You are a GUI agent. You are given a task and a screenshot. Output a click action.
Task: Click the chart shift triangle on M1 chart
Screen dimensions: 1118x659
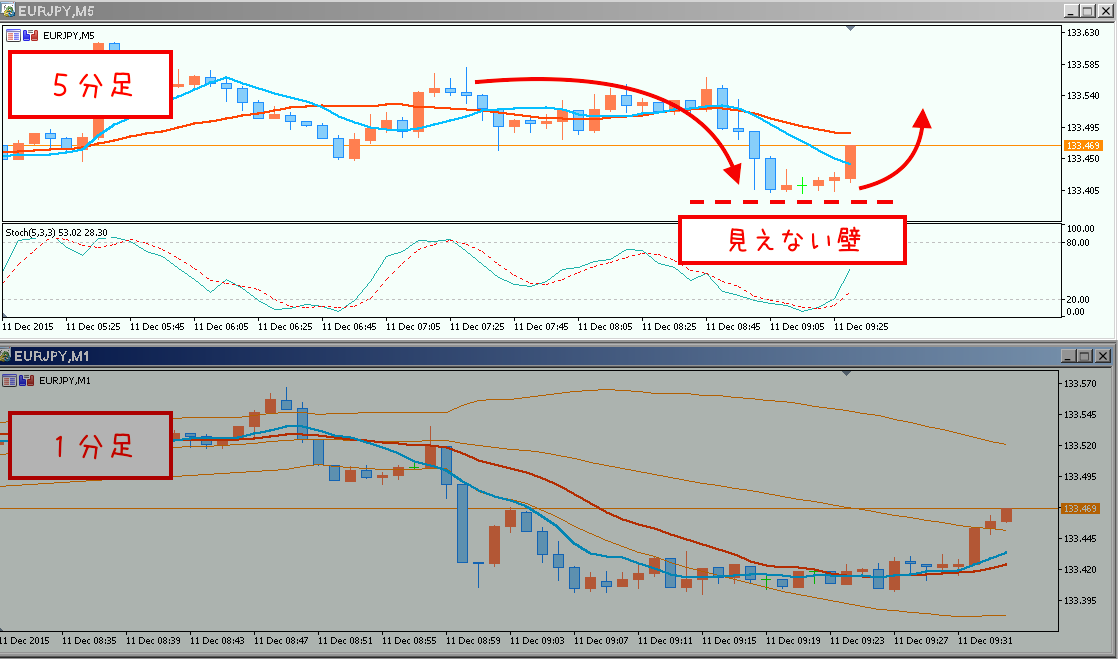[x=847, y=374]
